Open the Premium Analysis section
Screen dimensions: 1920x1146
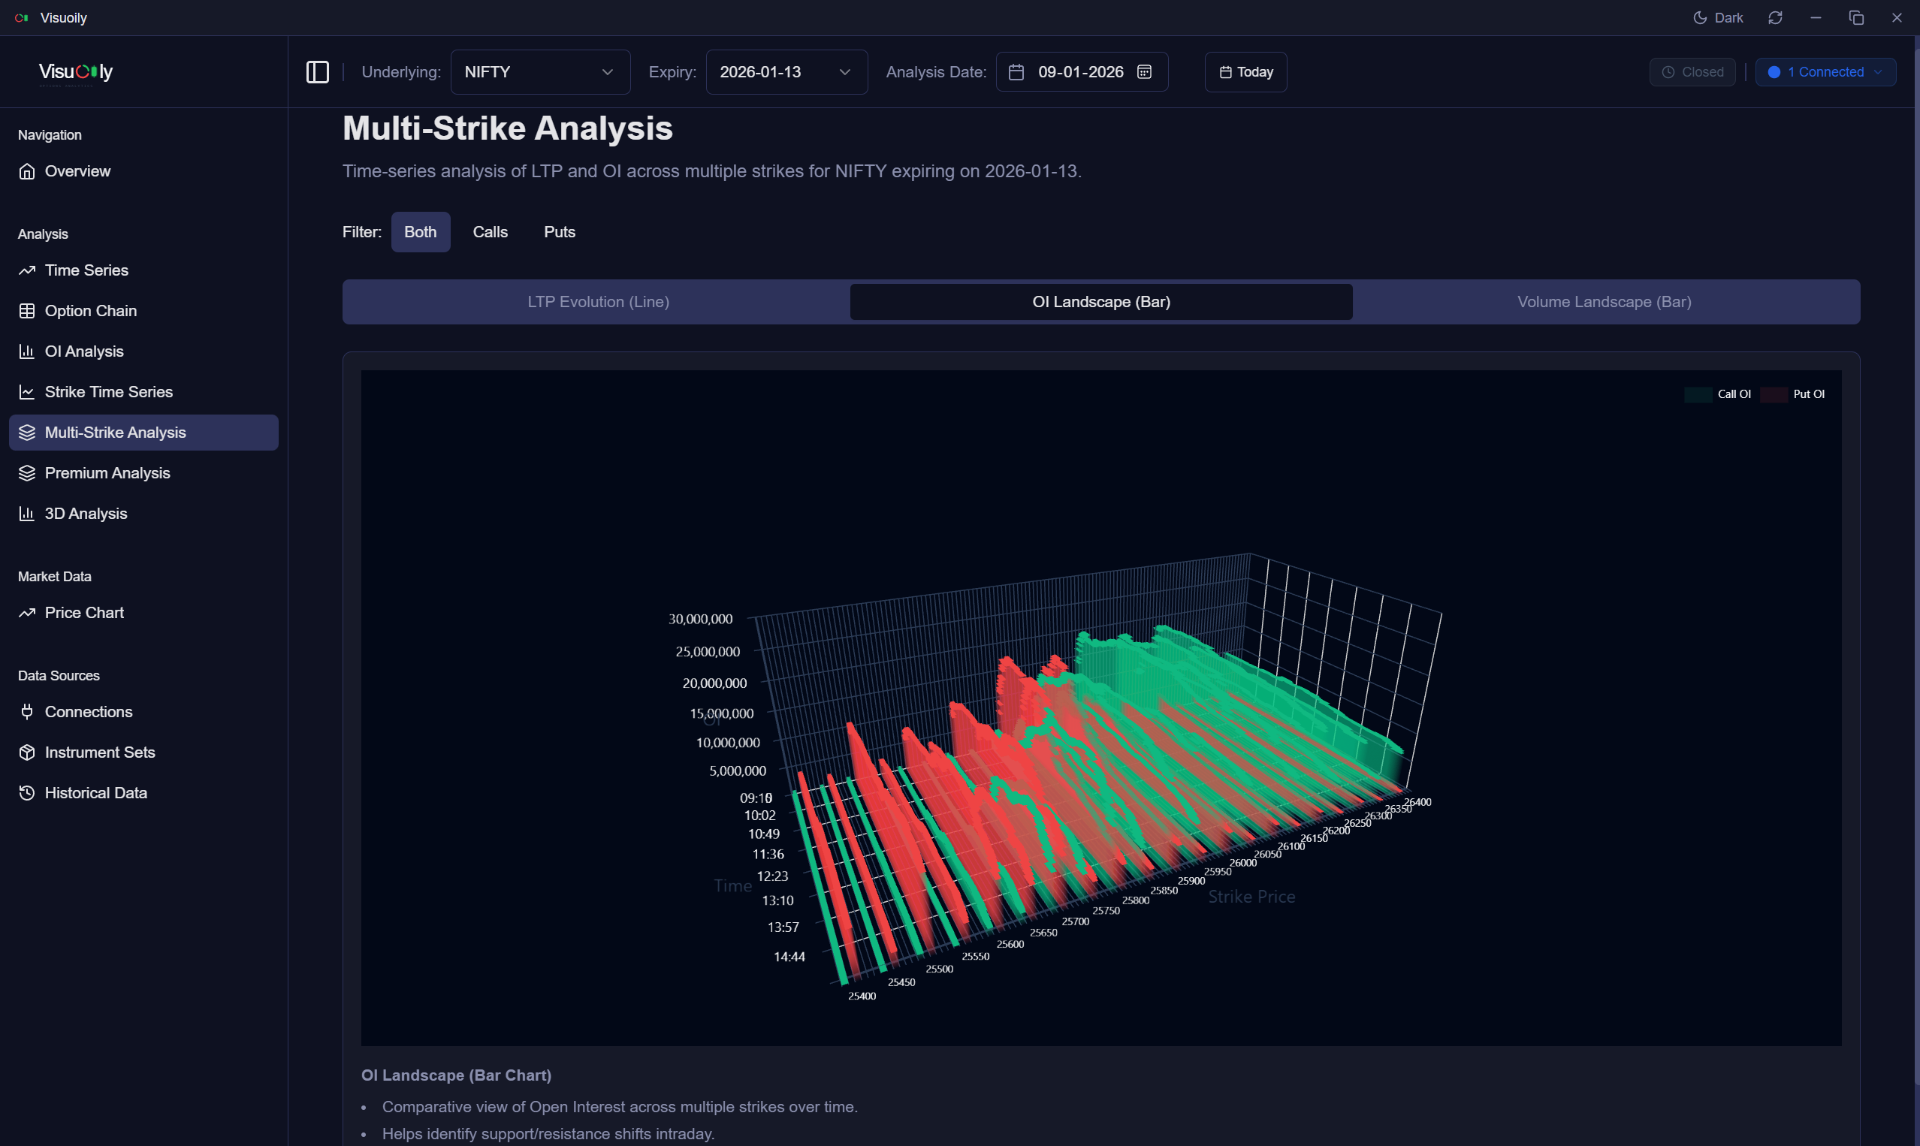(x=107, y=473)
